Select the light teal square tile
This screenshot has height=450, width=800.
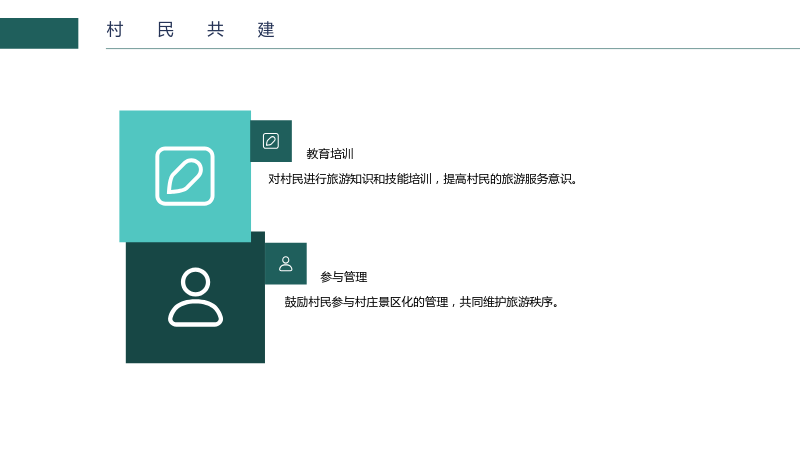[x=185, y=176]
